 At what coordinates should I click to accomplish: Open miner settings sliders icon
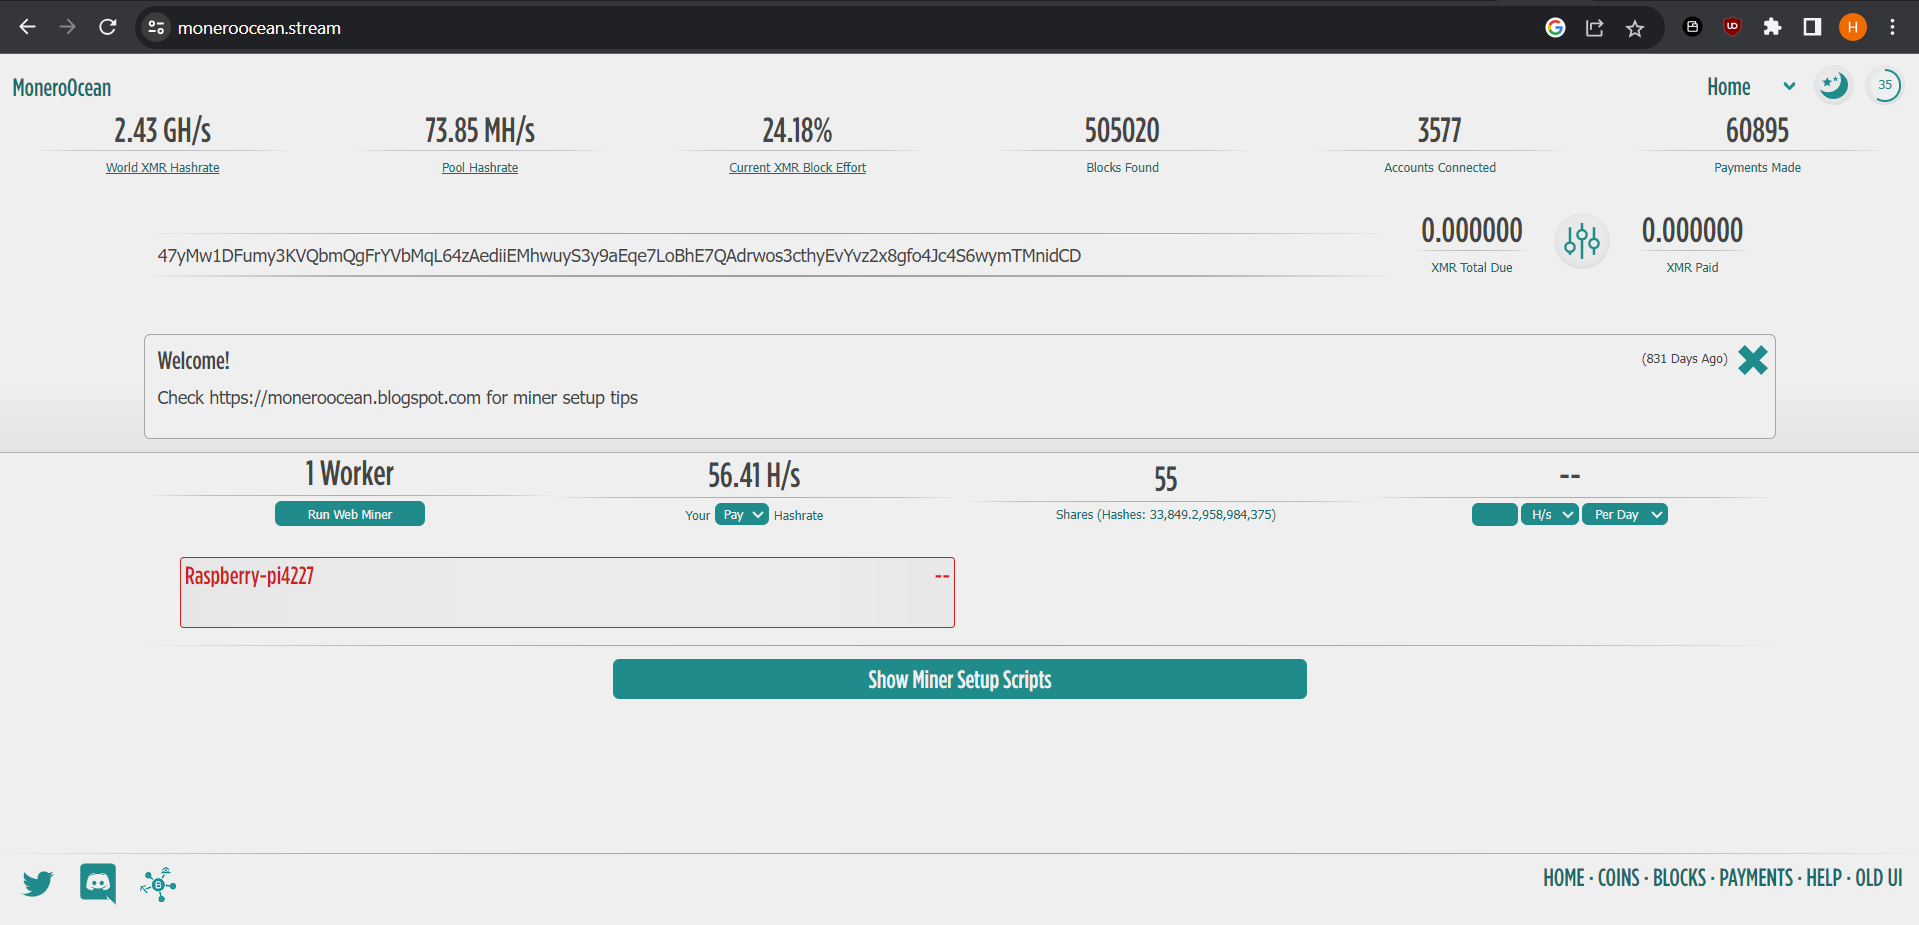click(1582, 241)
